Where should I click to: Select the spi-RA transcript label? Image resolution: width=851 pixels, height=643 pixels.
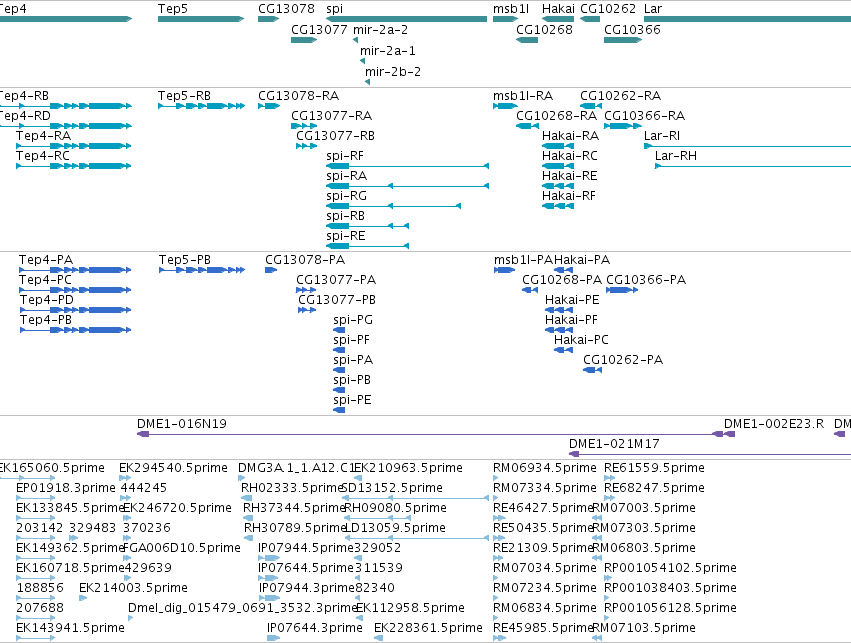[x=346, y=176]
